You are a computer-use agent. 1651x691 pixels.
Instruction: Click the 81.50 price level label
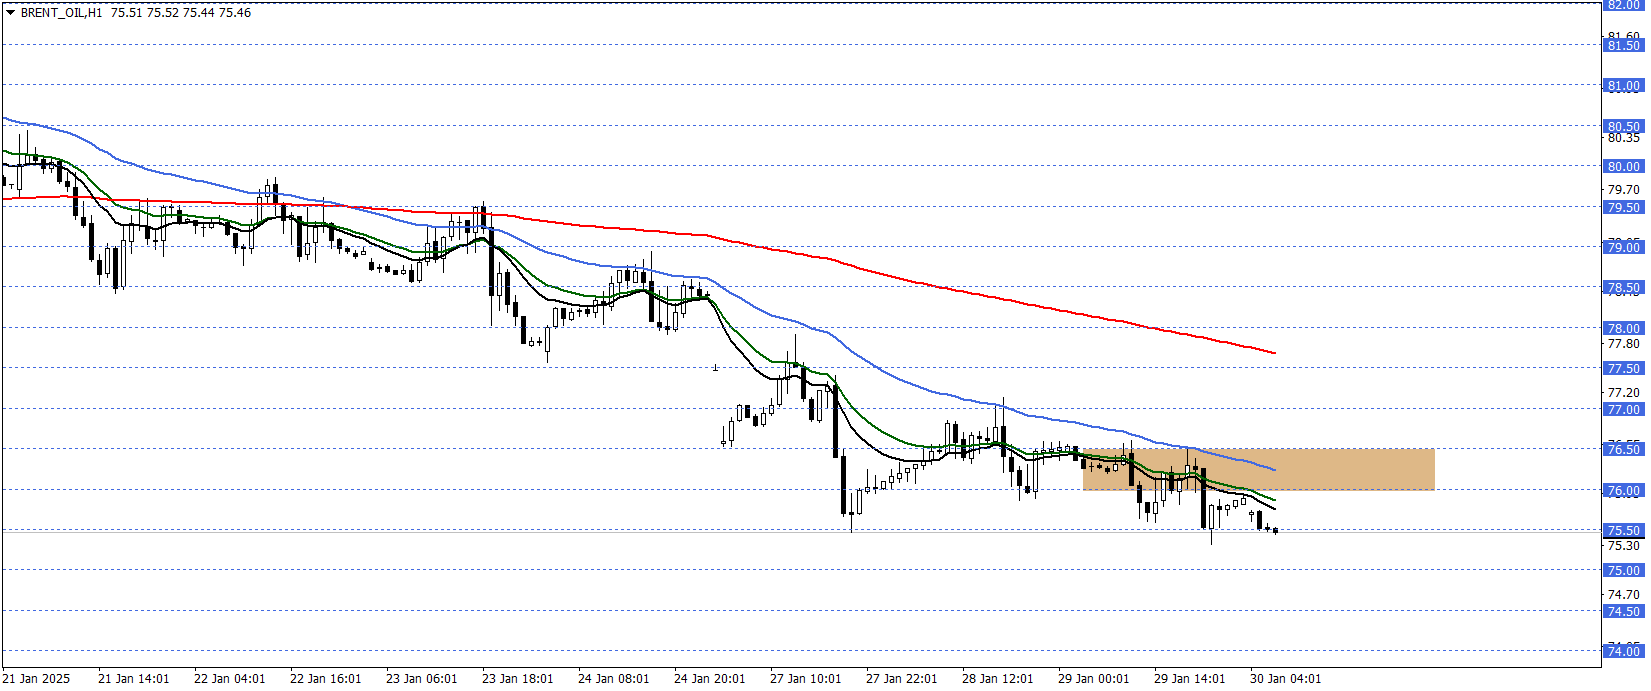pos(1623,46)
